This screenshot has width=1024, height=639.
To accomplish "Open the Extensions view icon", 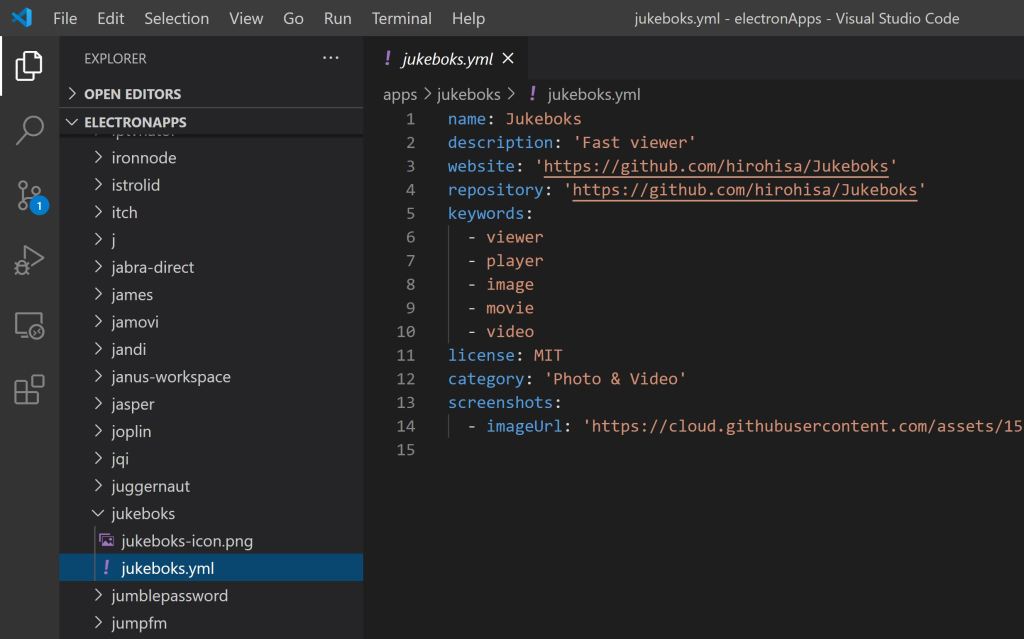I will 29,389.
